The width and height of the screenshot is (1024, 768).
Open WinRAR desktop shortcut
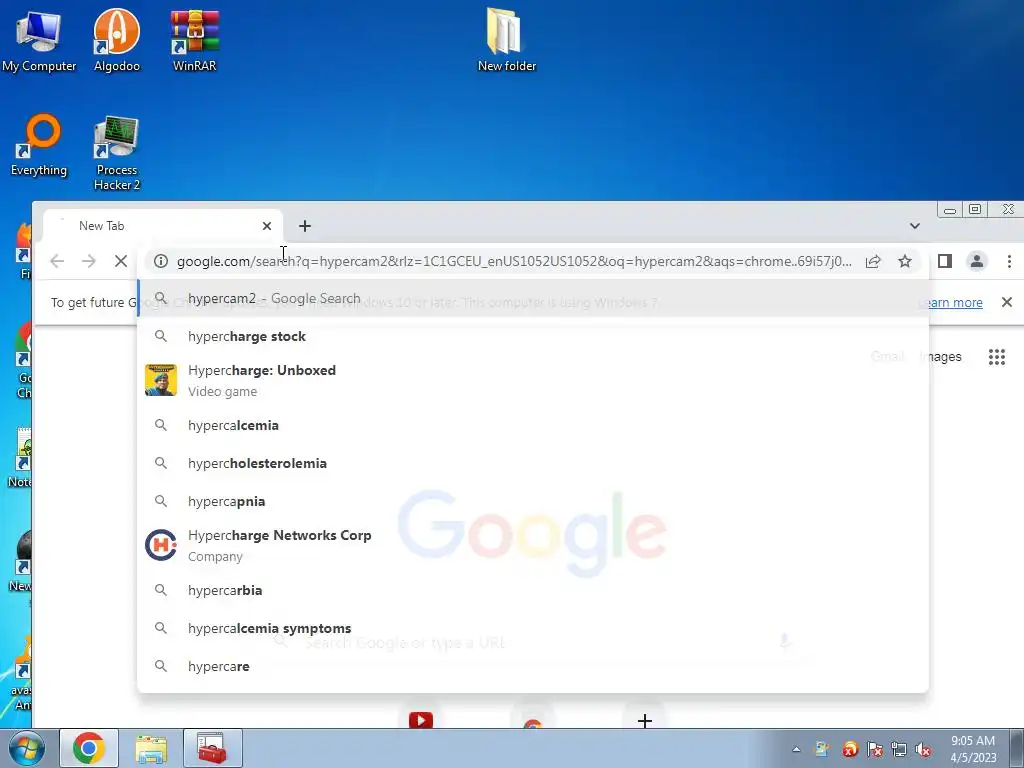pos(195,40)
